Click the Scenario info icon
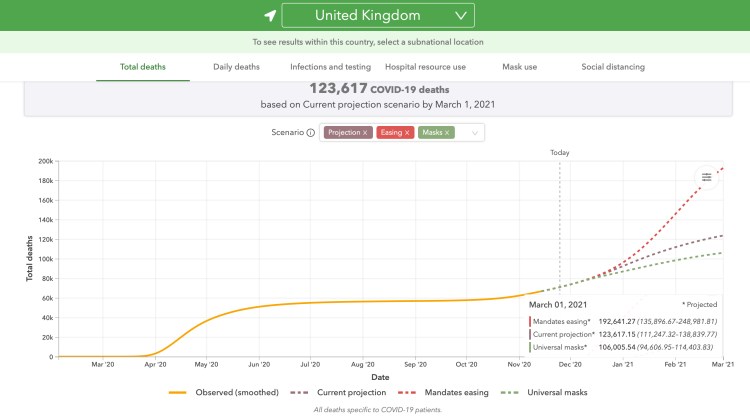 tap(310, 132)
